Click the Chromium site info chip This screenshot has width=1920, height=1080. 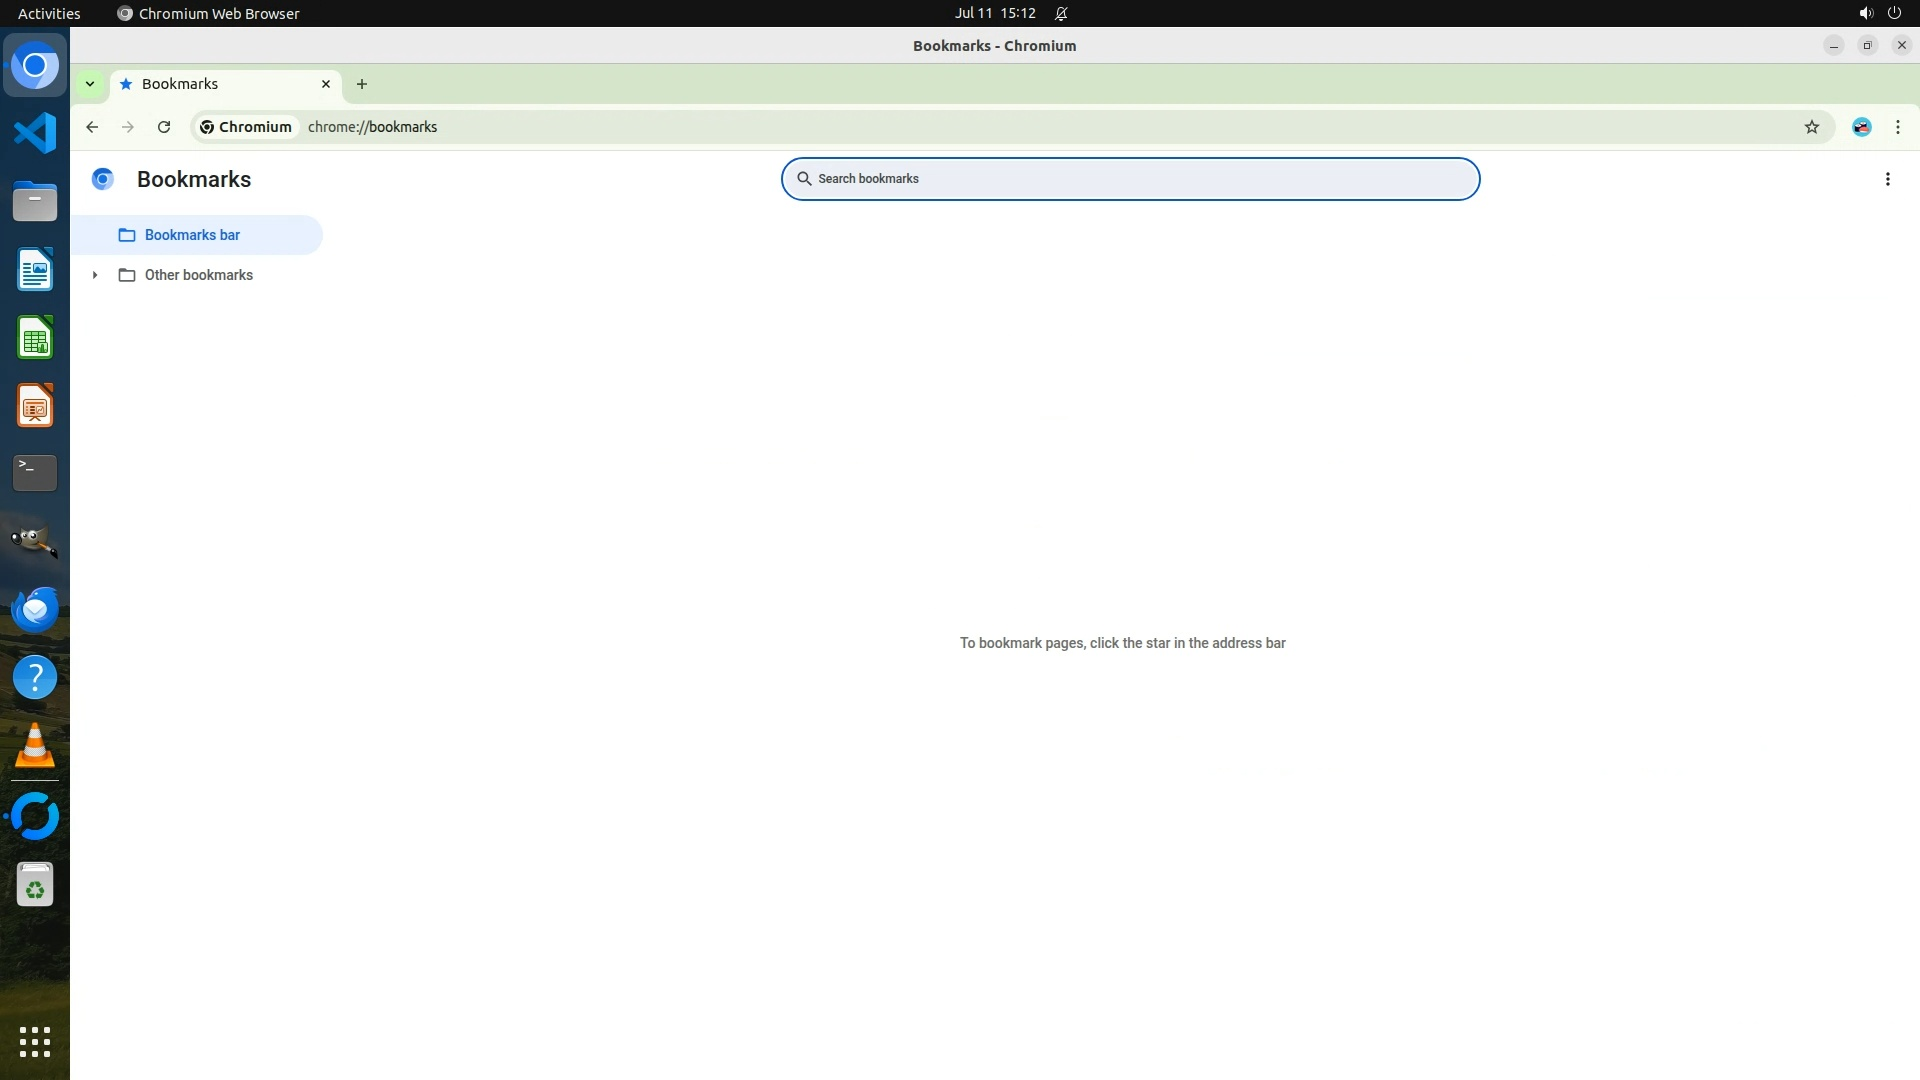coord(246,127)
